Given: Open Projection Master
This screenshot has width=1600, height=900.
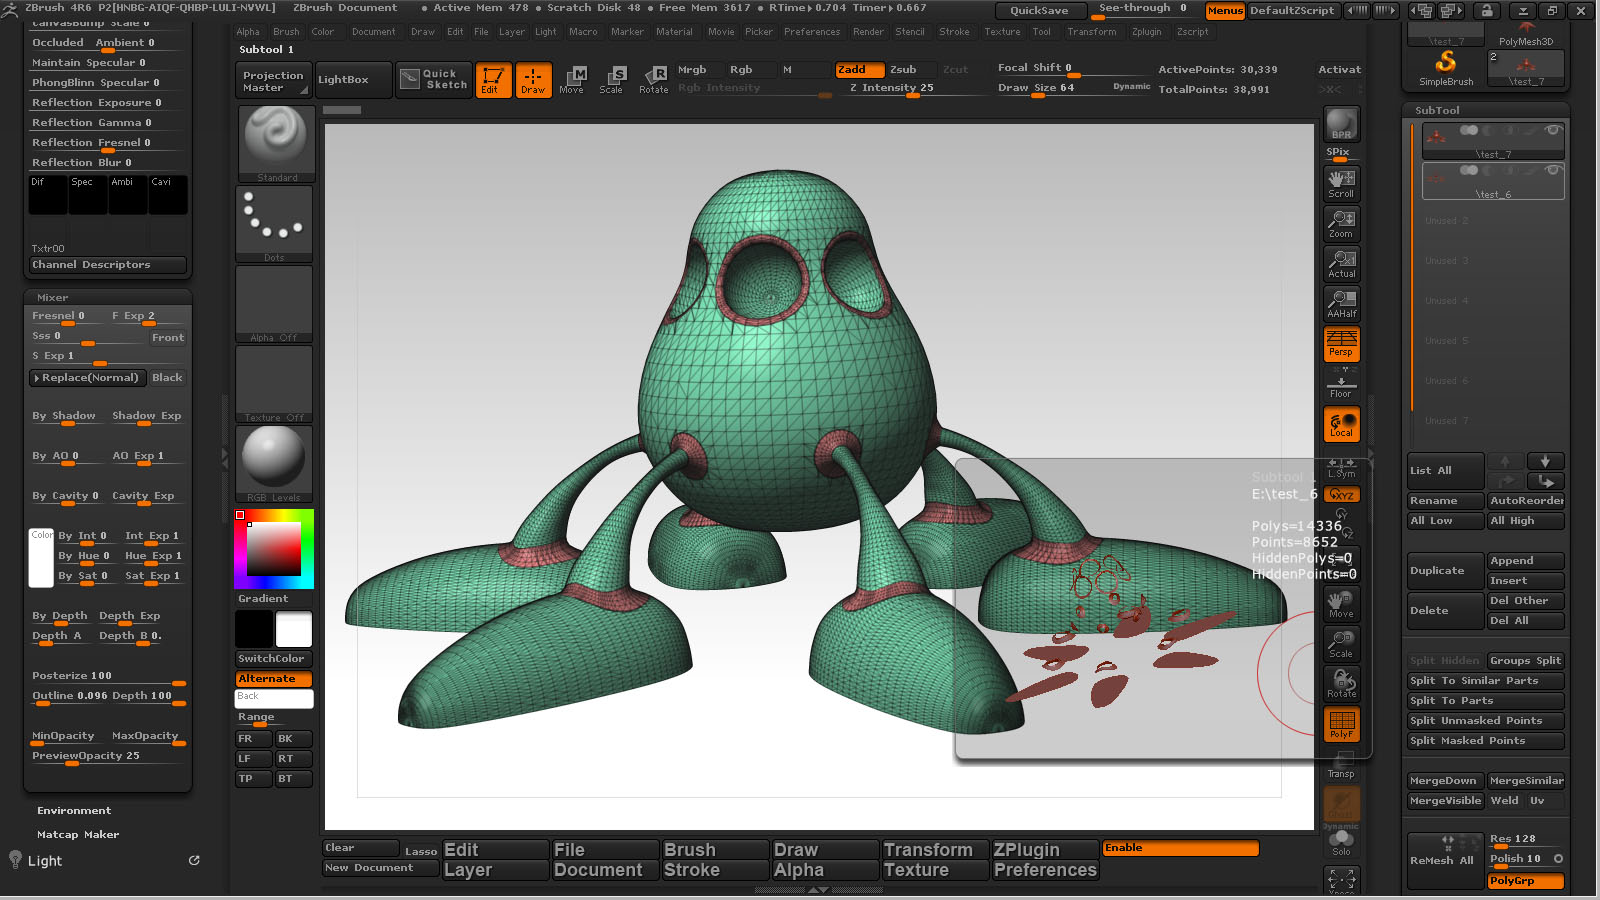Looking at the screenshot, I should pos(273,80).
